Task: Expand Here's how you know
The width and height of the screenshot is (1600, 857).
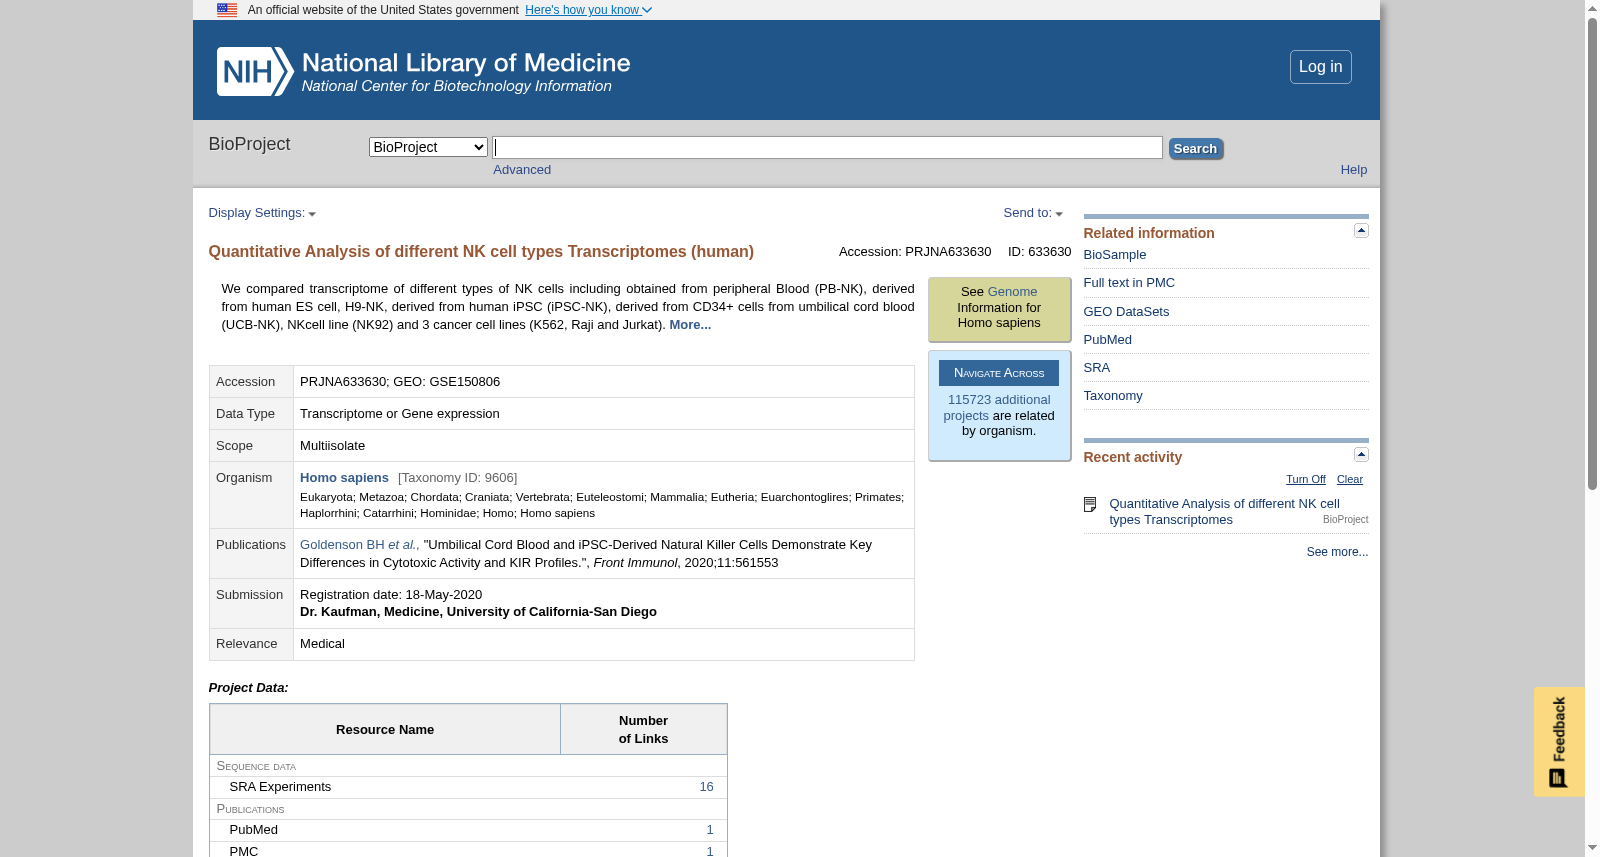Action: [x=588, y=10]
